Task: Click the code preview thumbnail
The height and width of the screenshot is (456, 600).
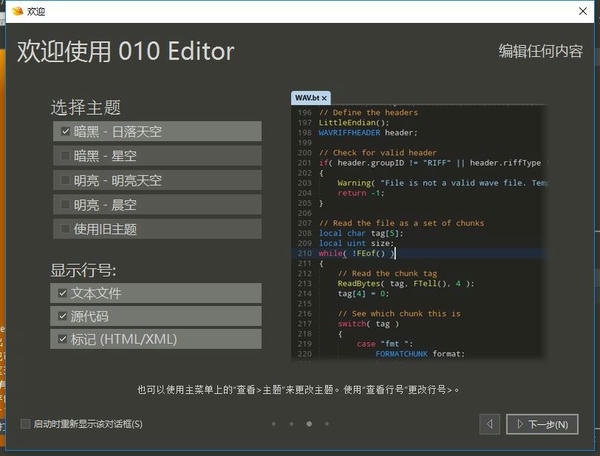Action: (419, 232)
